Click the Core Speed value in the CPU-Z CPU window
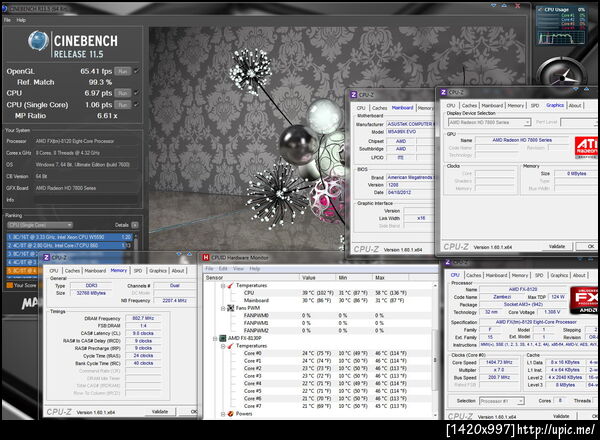Screen dimensions: 600x440 click(499, 362)
